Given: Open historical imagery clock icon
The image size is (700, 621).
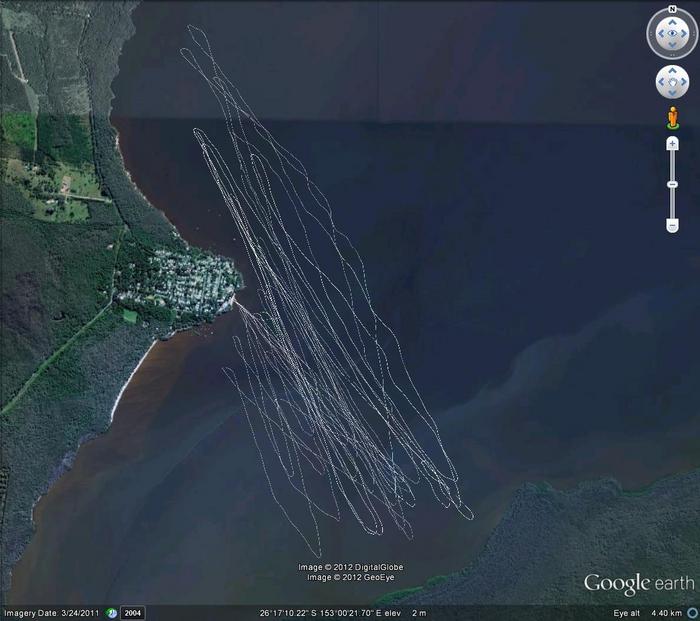Looking at the screenshot, I should click(112, 613).
